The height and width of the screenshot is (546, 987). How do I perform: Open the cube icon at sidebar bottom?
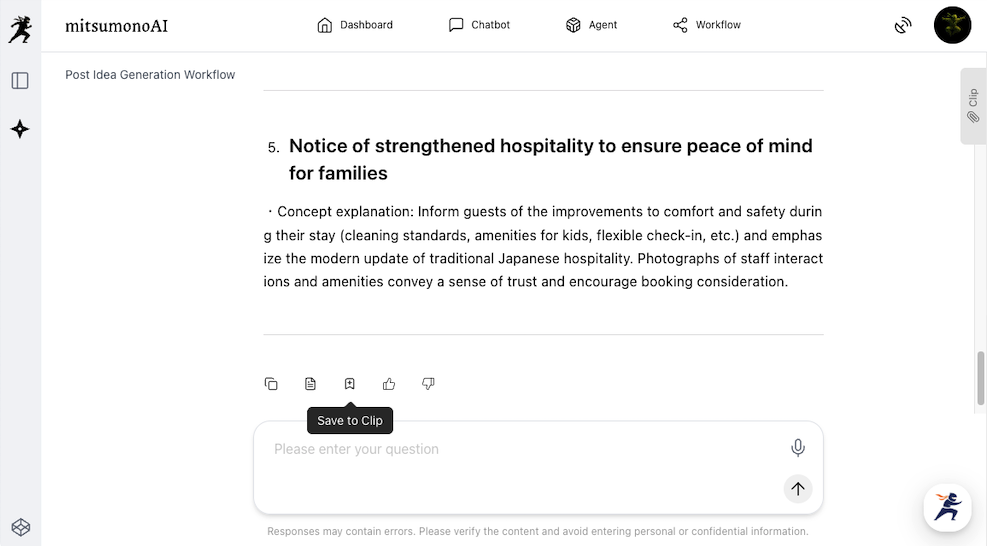pyautogui.click(x=20, y=527)
